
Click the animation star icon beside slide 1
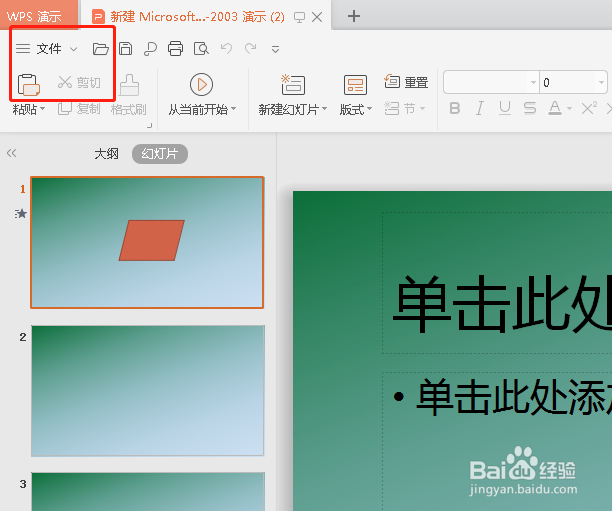[x=21, y=214]
